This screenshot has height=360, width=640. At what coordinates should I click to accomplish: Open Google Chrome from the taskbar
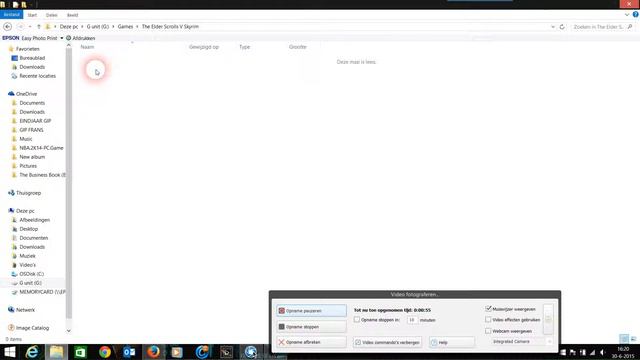pos(105,352)
